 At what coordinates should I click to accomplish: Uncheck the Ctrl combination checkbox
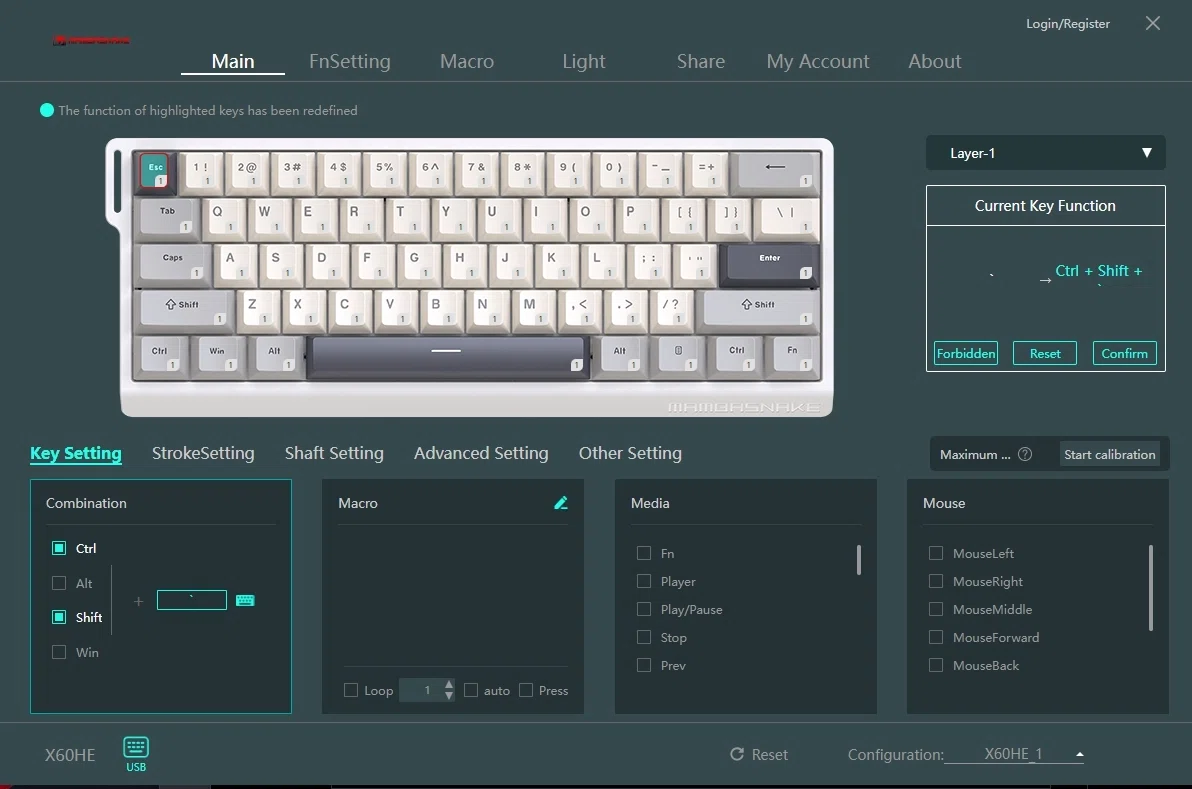59,548
